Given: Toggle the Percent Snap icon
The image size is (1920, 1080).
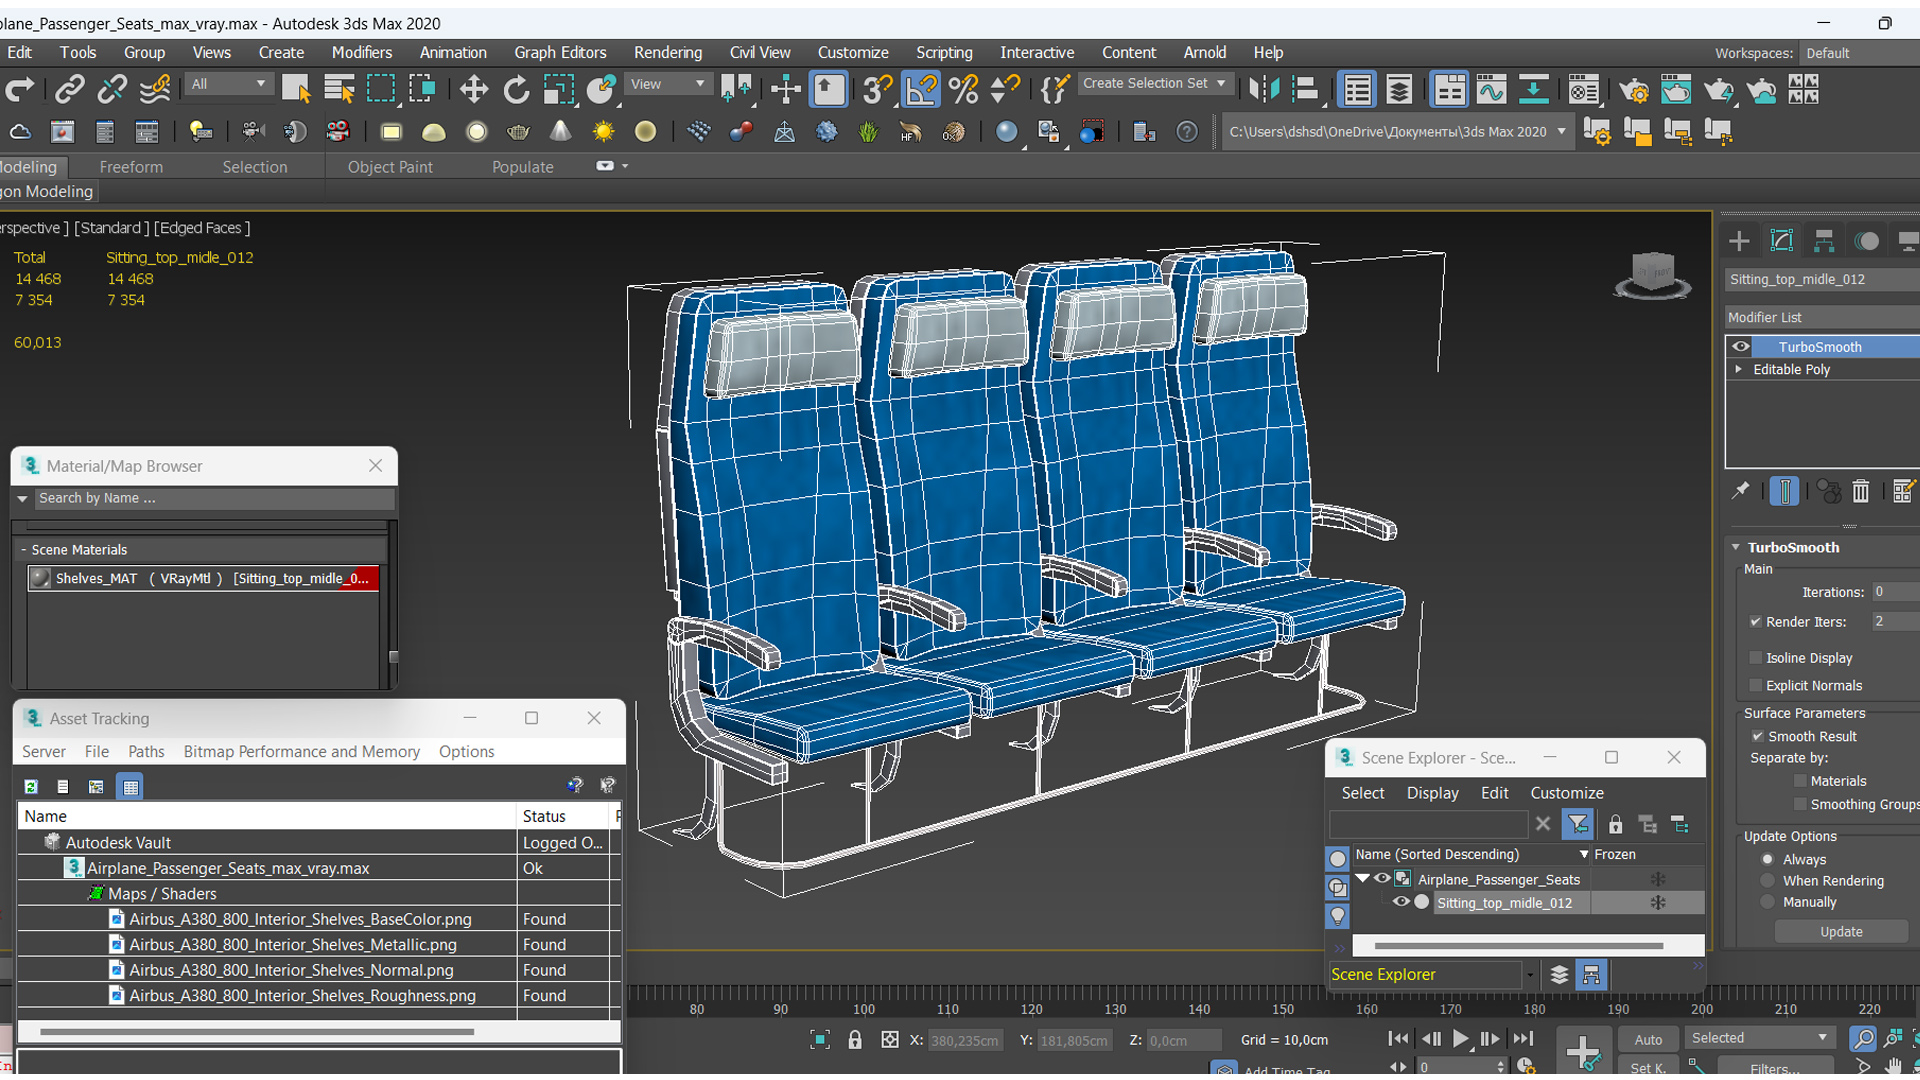Looking at the screenshot, I should pyautogui.click(x=963, y=90).
